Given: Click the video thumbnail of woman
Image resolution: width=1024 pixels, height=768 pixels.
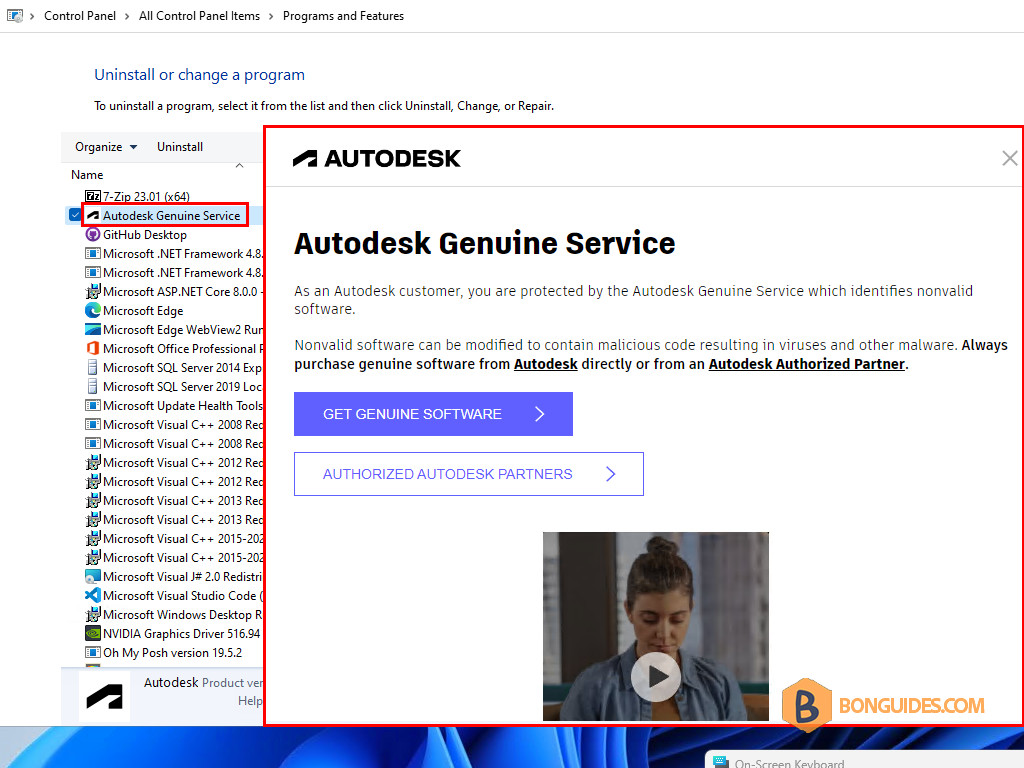Looking at the screenshot, I should pyautogui.click(x=656, y=626).
